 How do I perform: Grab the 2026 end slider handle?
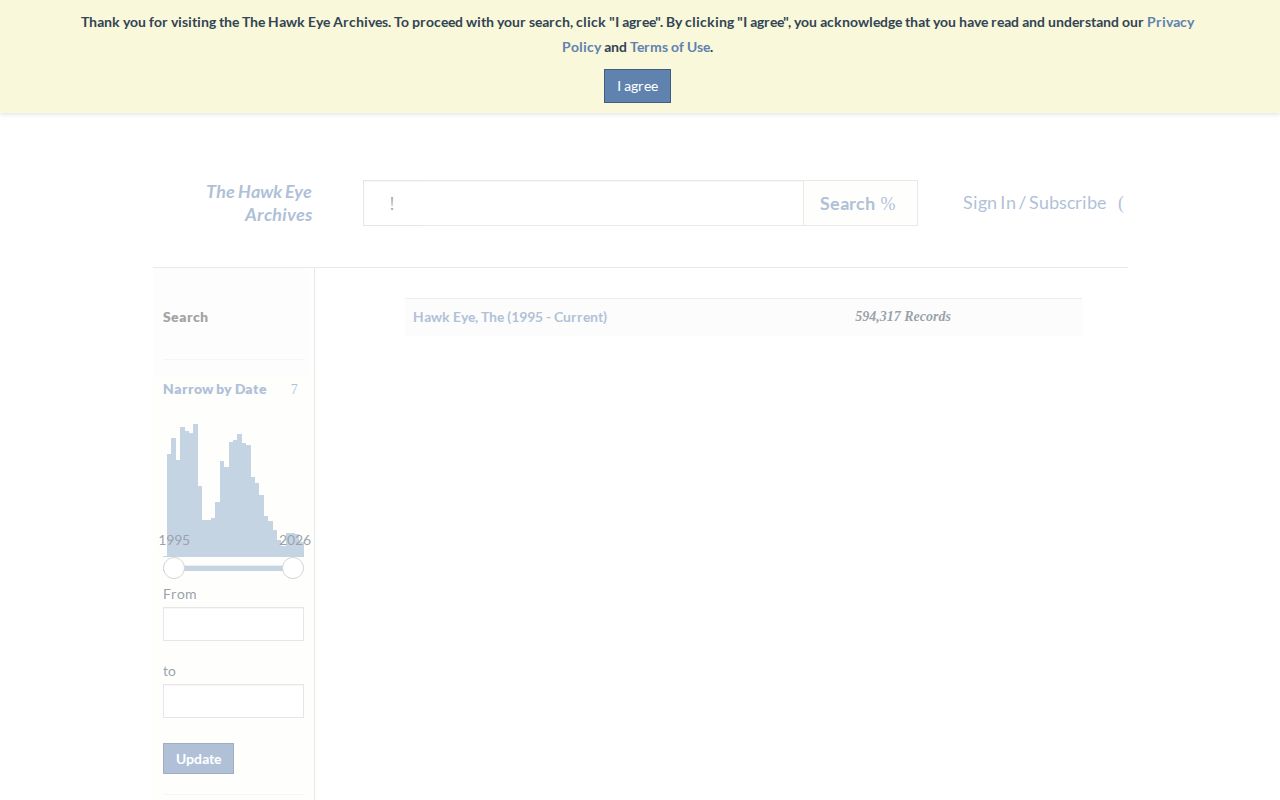[293, 568]
